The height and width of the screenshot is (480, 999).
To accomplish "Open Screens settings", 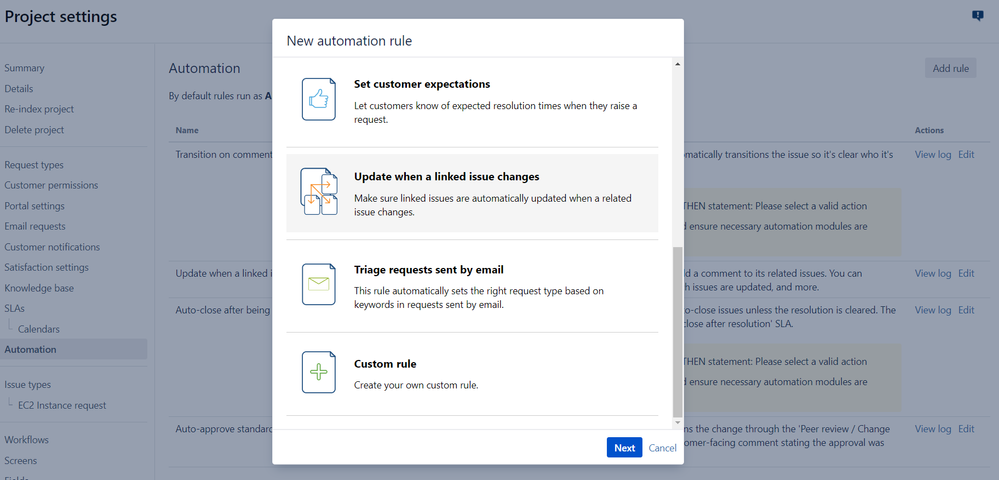I will pos(20,460).
